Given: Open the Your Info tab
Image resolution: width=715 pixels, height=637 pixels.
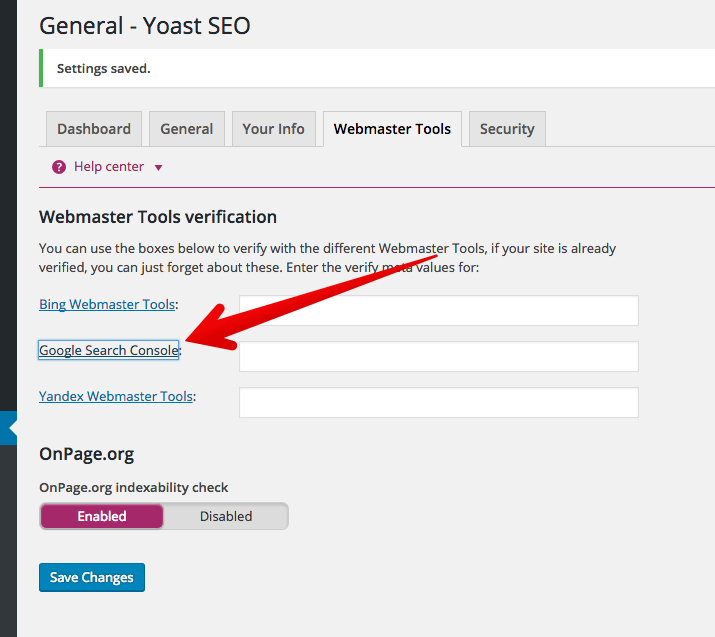Looking at the screenshot, I should click(x=274, y=129).
